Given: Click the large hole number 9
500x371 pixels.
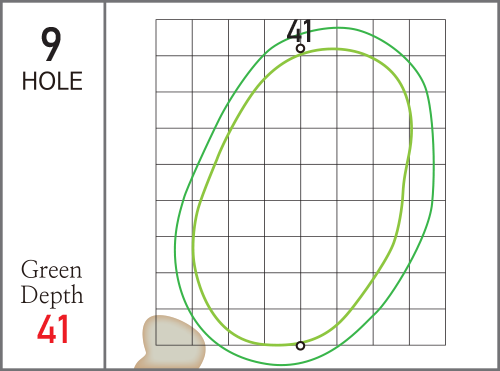Looking at the screenshot, I should tap(51, 44).
